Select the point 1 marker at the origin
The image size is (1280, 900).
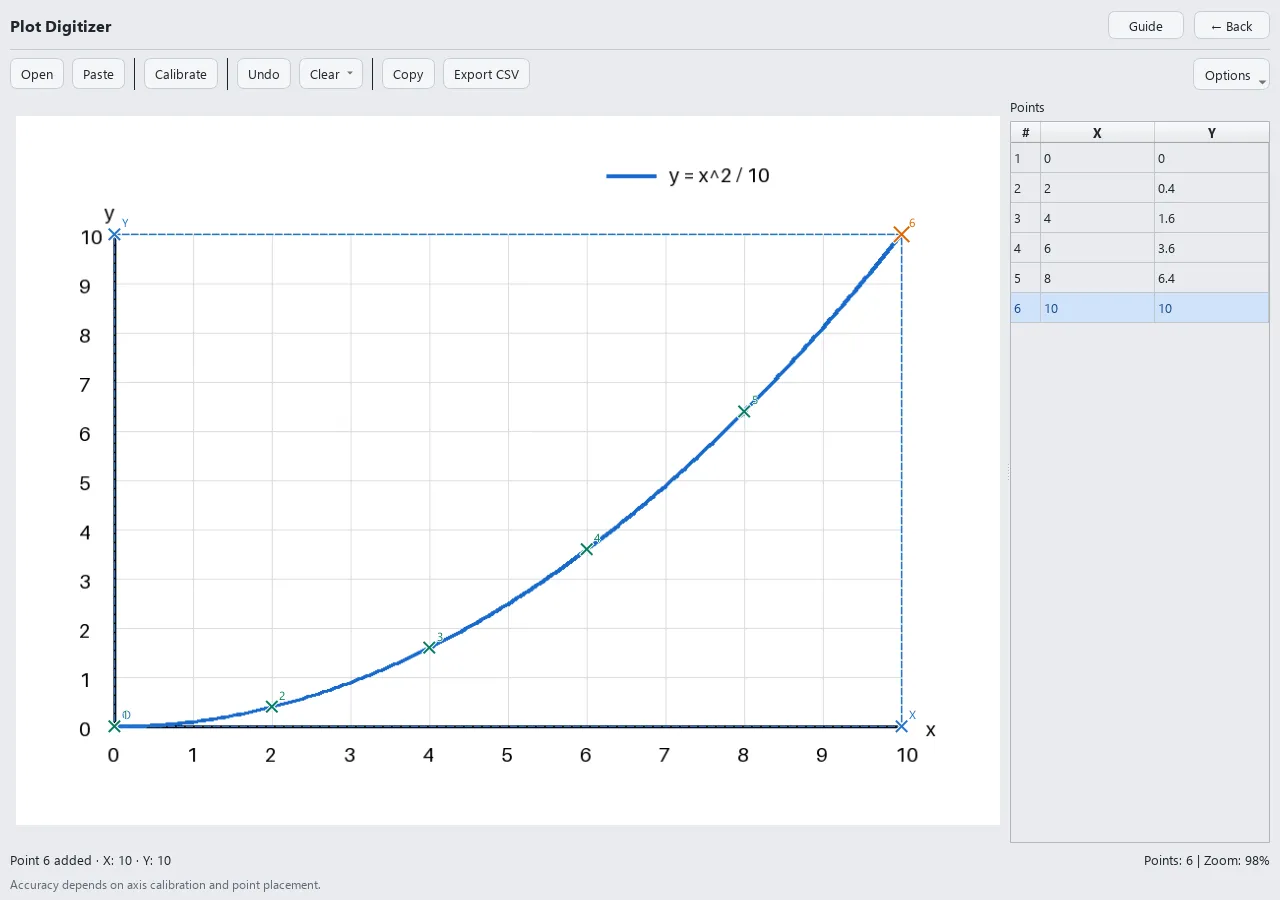tap(115, 726)
